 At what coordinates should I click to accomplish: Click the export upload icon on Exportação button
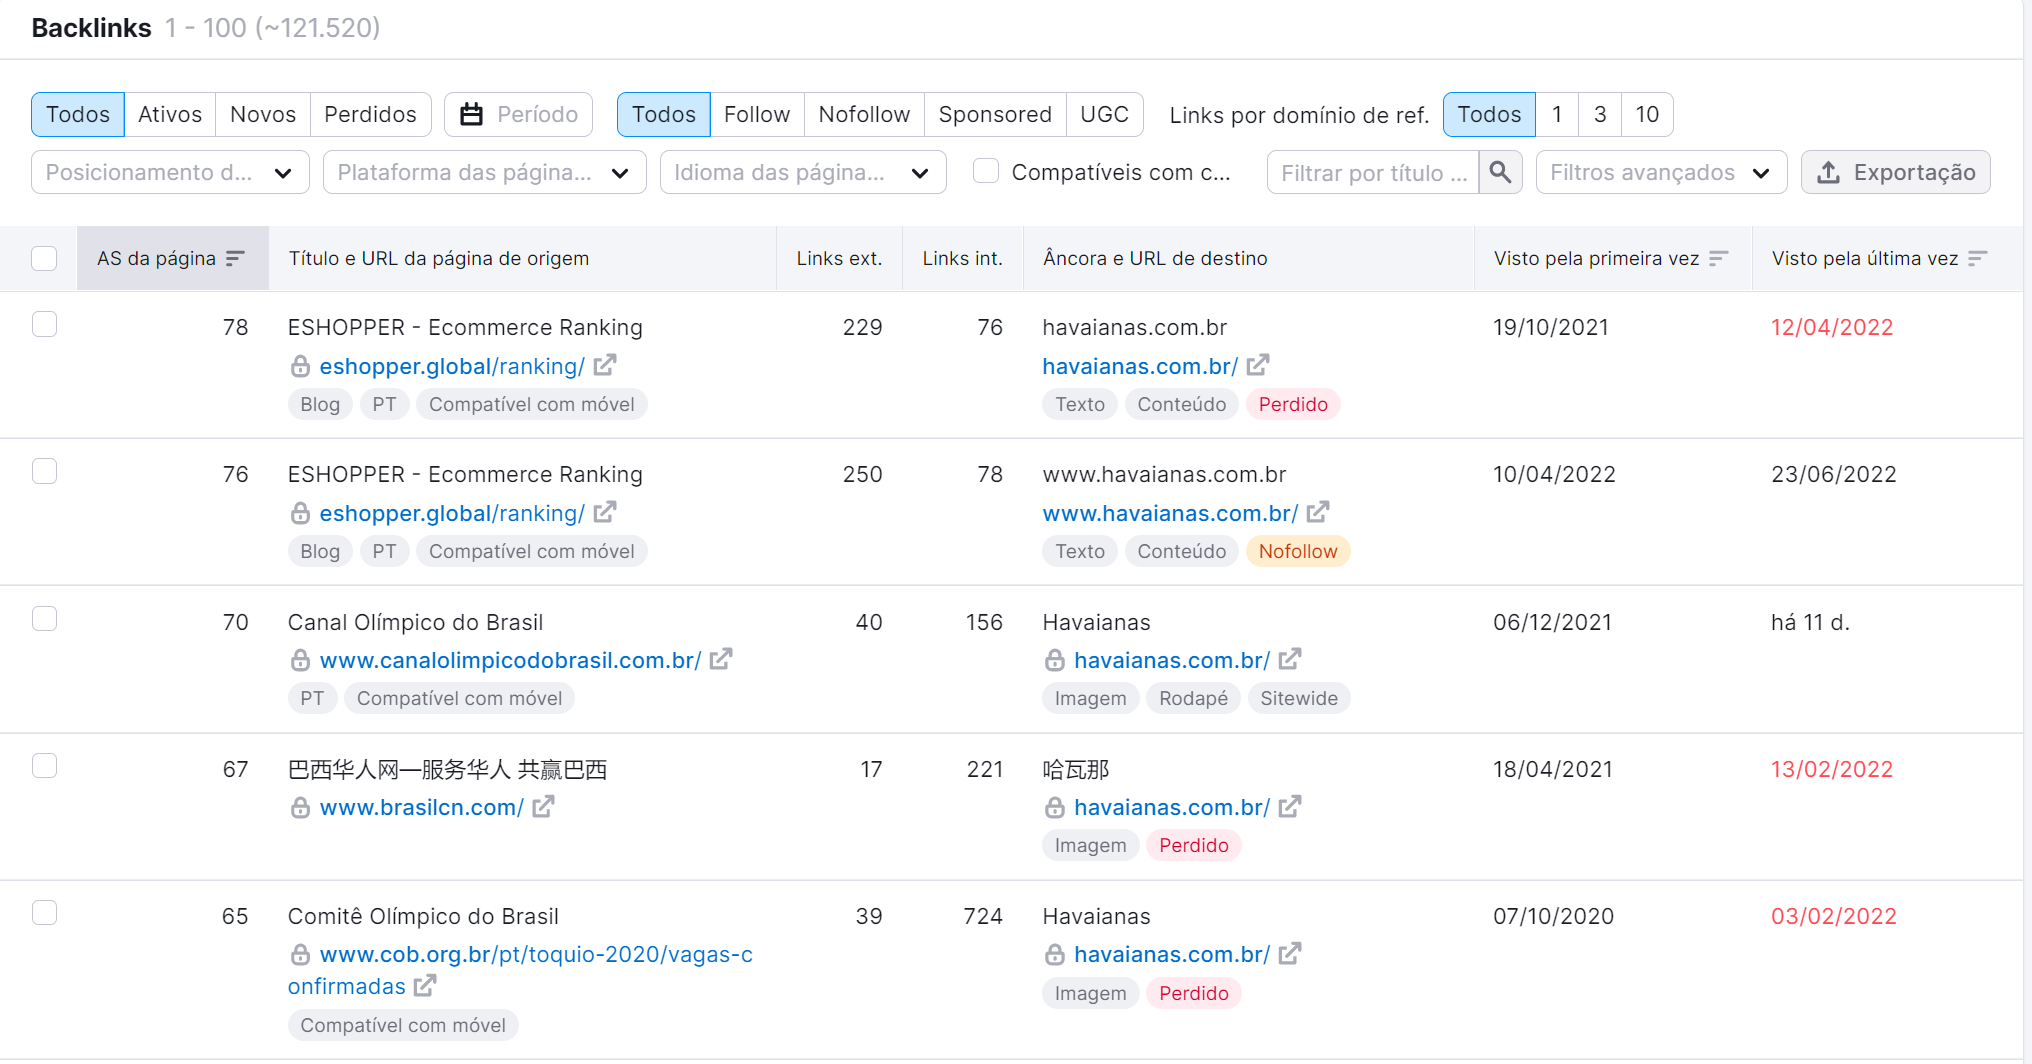[x=1831, y=171]
